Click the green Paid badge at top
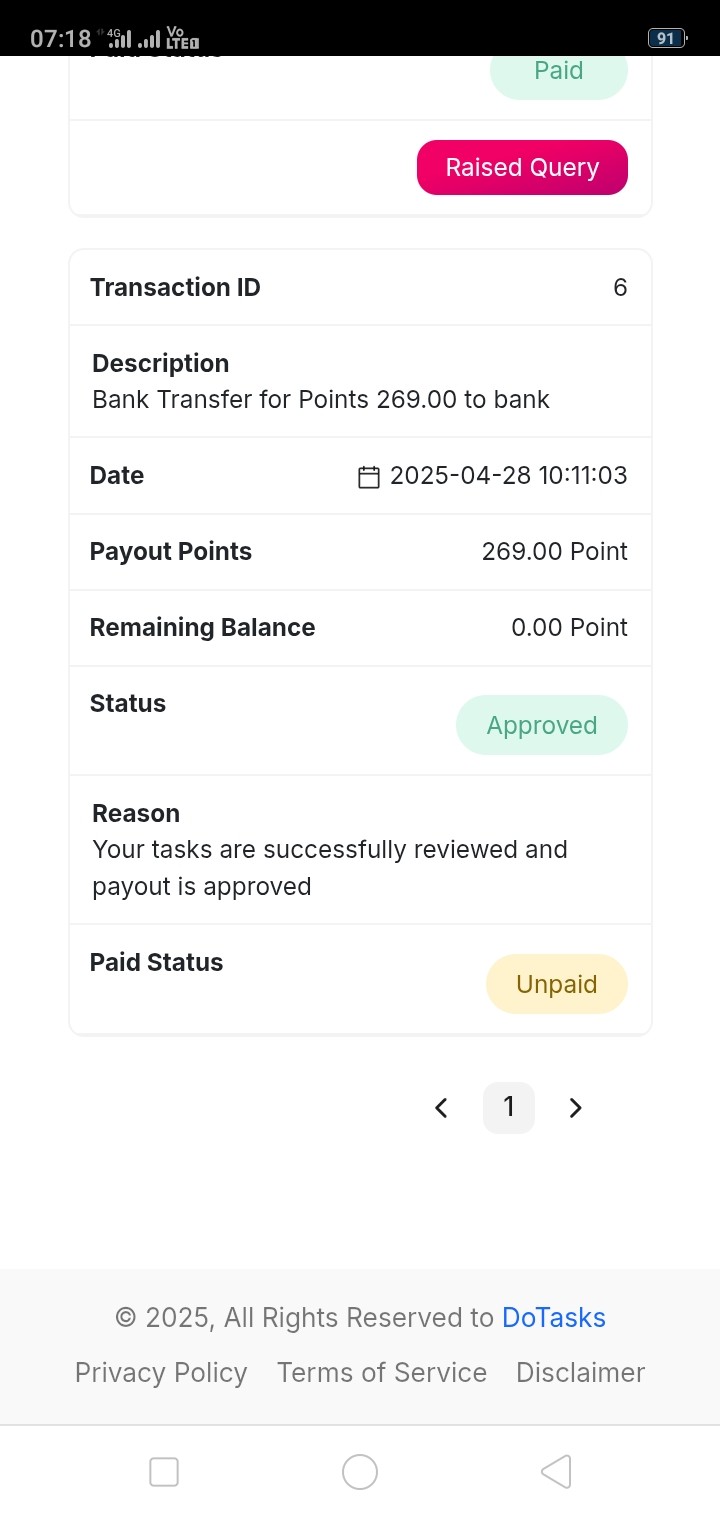This screenshot has width=720, height=1520. coord(559,72)
